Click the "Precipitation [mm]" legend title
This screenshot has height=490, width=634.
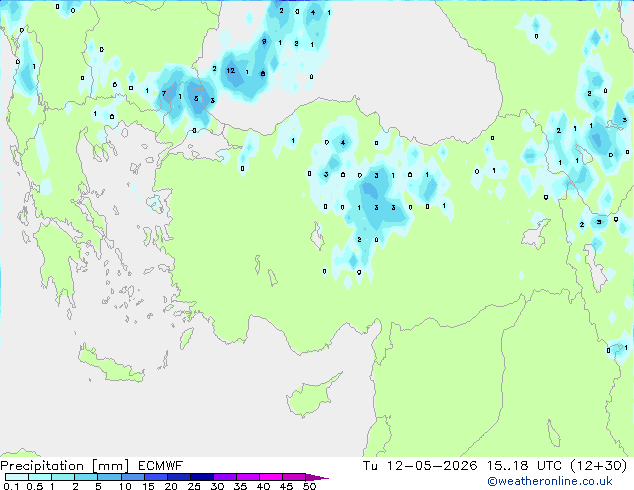click(64, 466)
